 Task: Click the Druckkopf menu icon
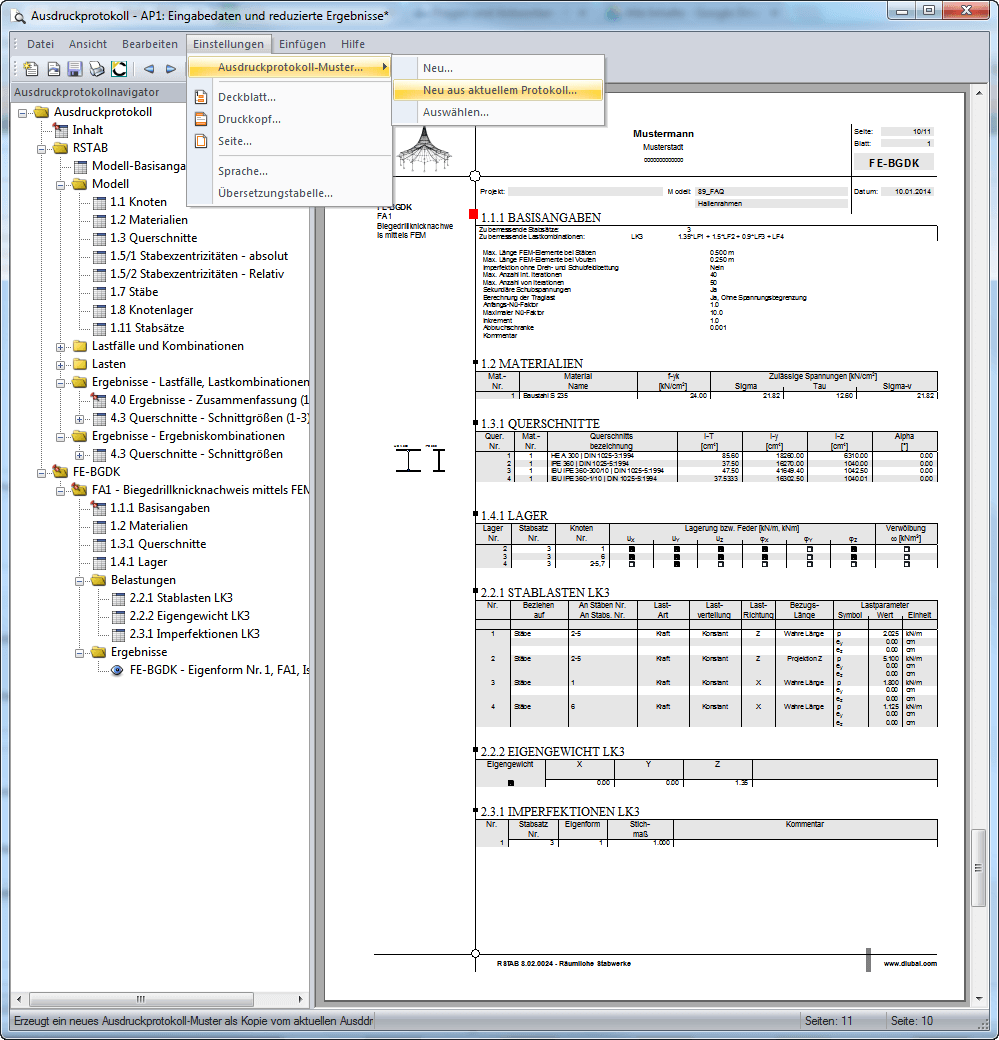(x=201, y=119)
